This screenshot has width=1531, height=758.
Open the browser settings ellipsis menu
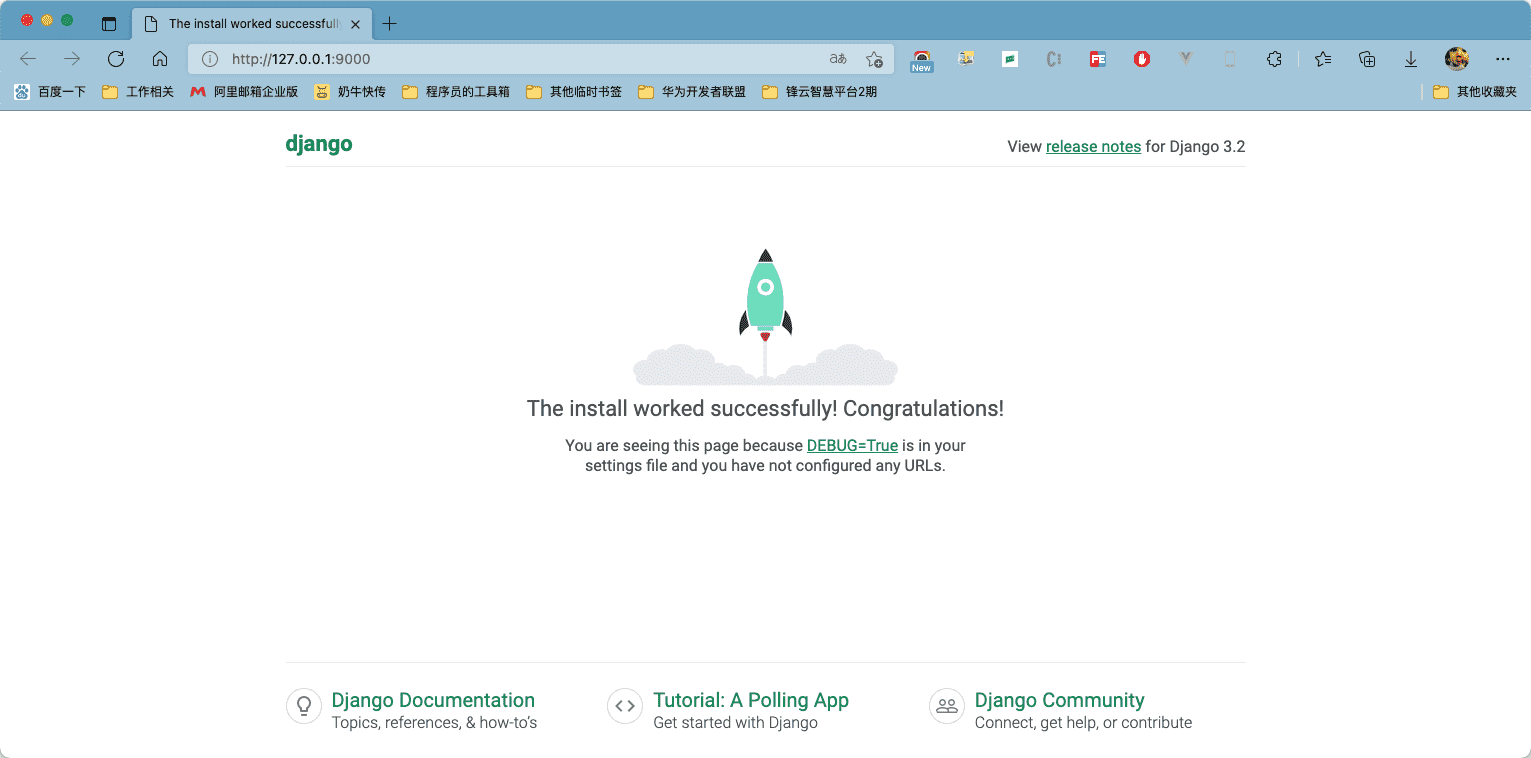pos(1502,59)
